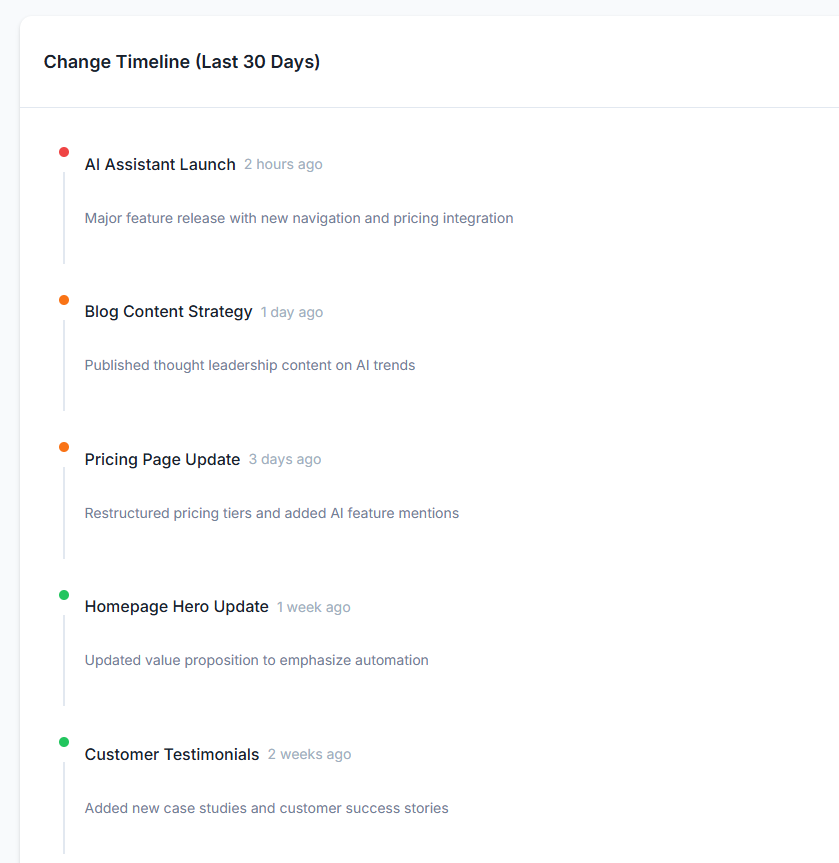Image resolution: width=839 pixels, height=863 pixels.
Task: Click the thought leadership content description
Action: pos(250,365)
